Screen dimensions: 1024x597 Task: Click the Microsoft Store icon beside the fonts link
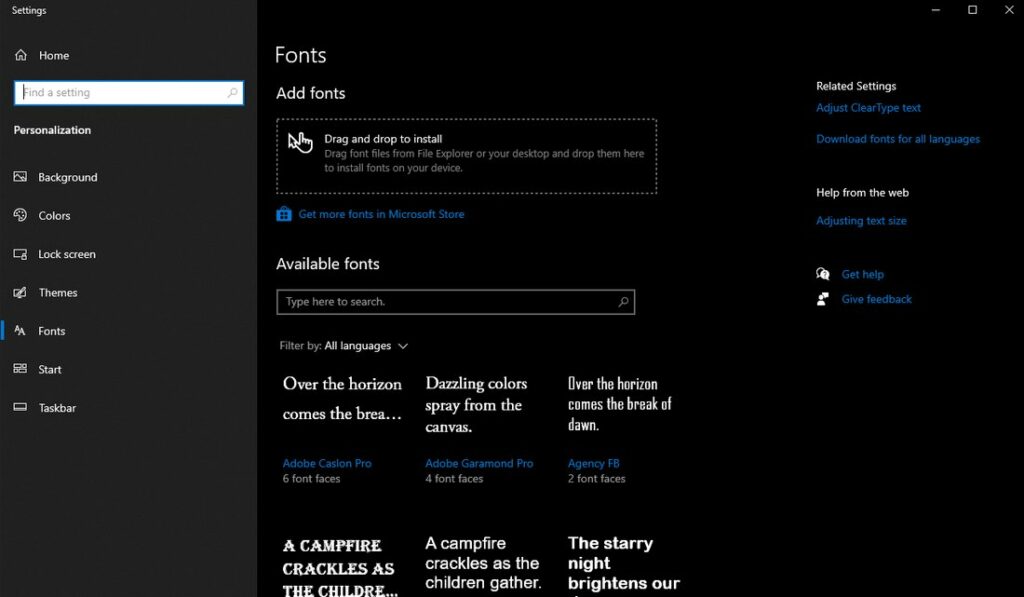click(x=284, y=213)
